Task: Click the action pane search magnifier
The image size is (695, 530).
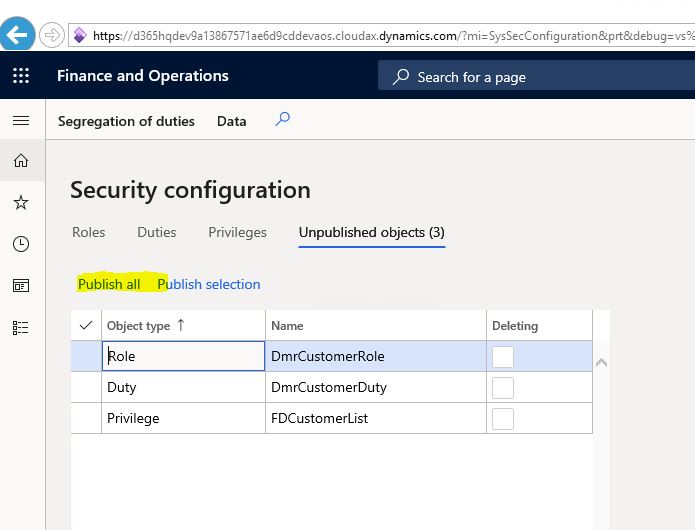Action: click(x=283, y=120)
